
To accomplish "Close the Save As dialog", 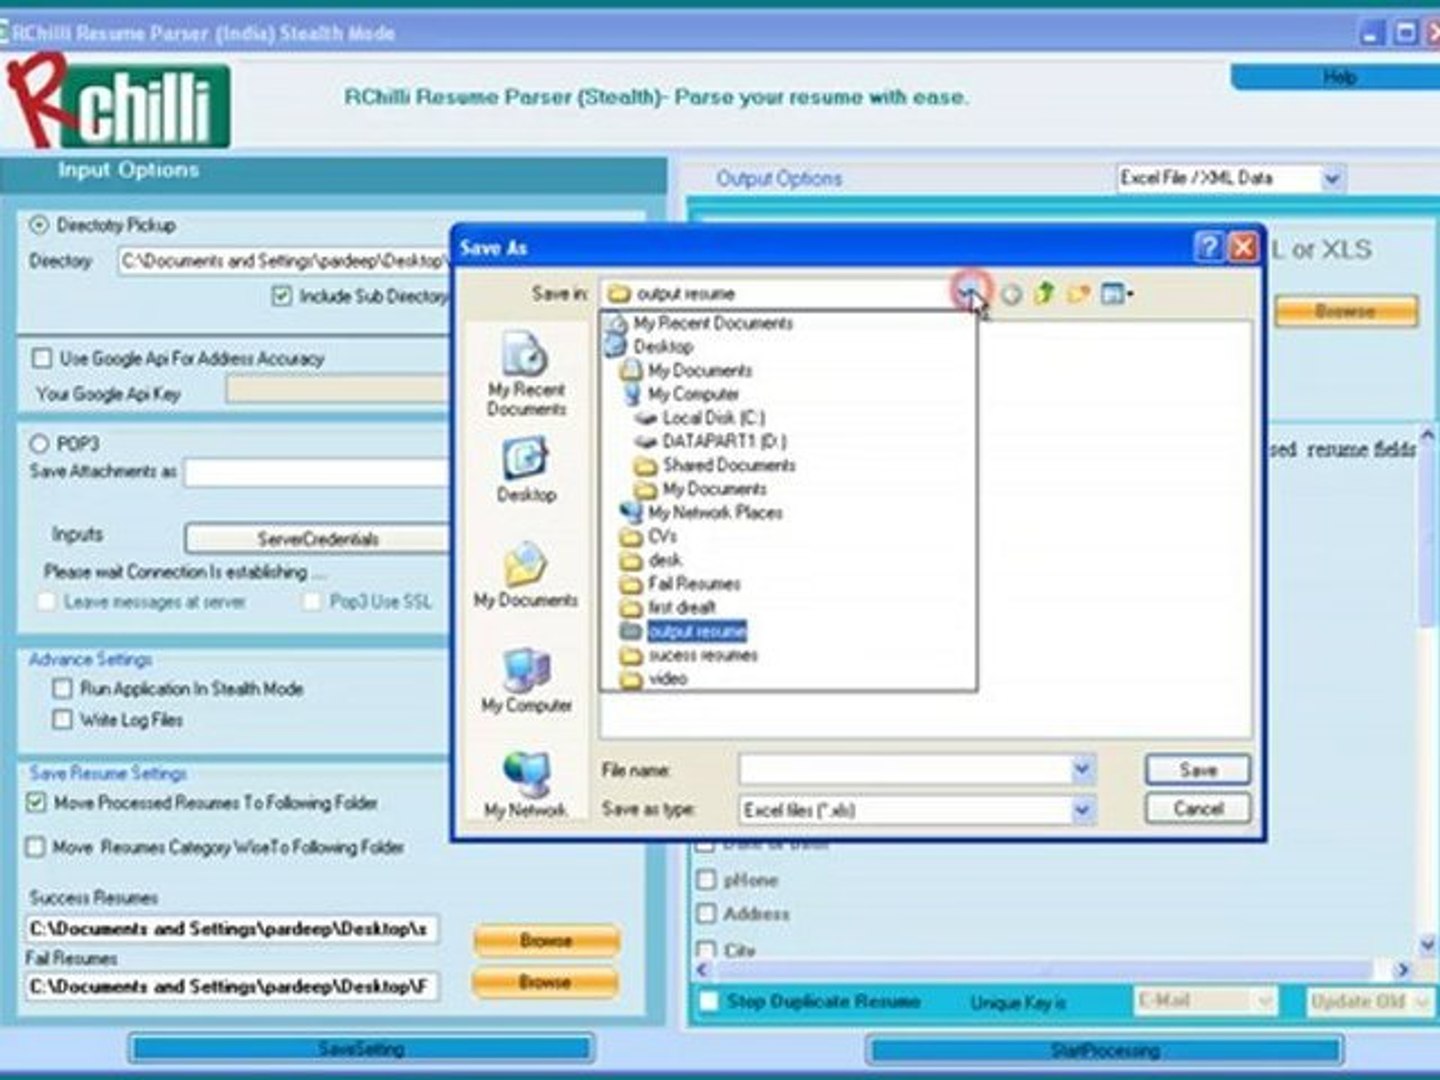I will [x=1243, y=247].
